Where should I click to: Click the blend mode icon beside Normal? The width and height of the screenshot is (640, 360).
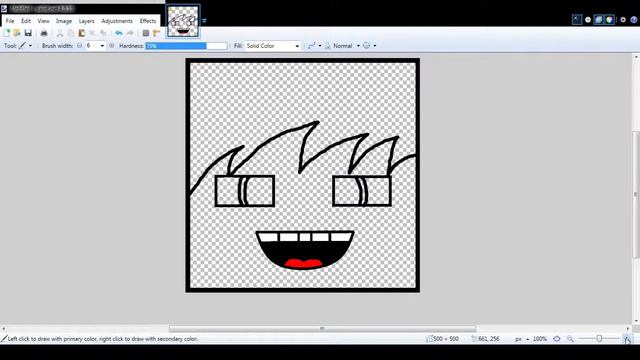[327, 46]
